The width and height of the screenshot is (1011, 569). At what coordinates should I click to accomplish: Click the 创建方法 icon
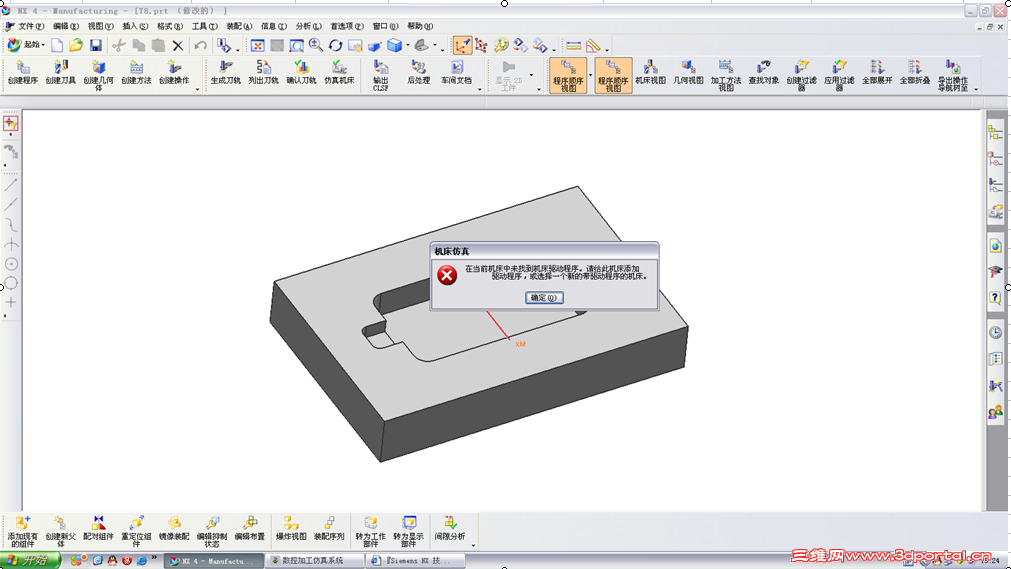(136, 72)
